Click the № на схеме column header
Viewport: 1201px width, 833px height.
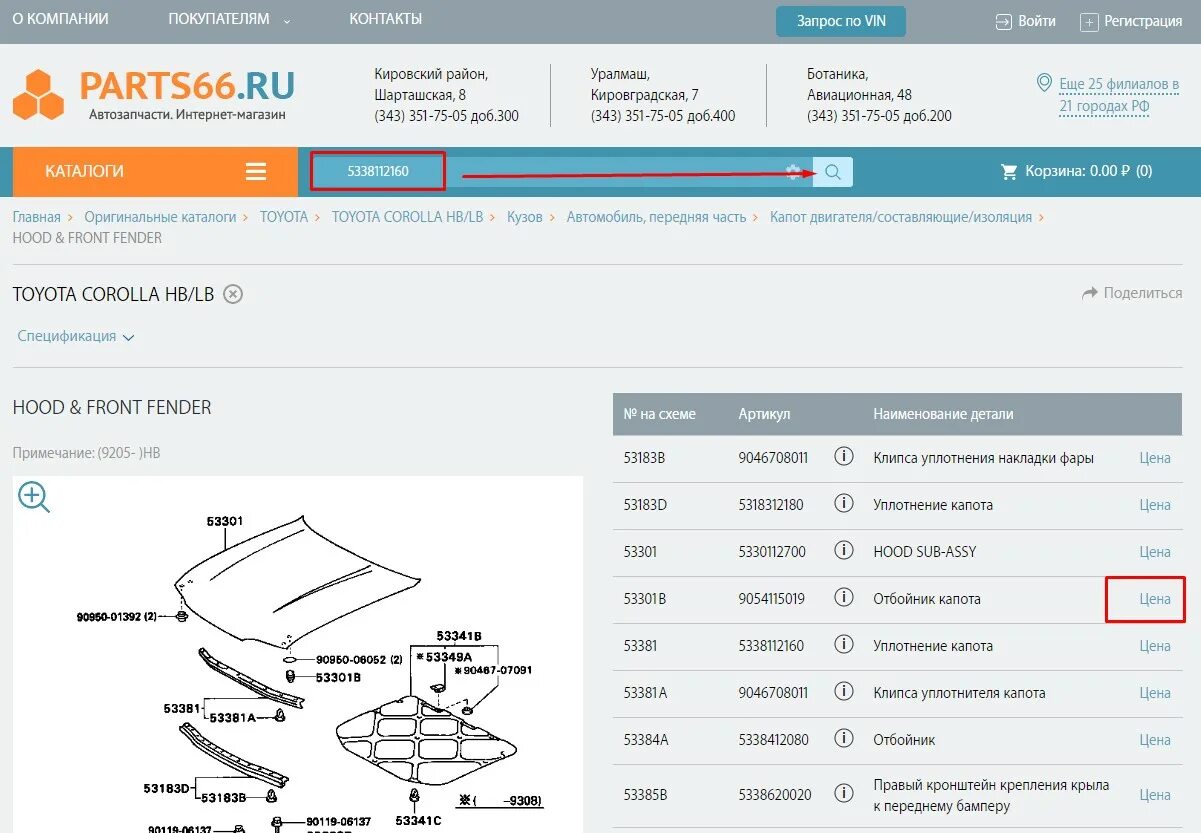coord(659,414)
